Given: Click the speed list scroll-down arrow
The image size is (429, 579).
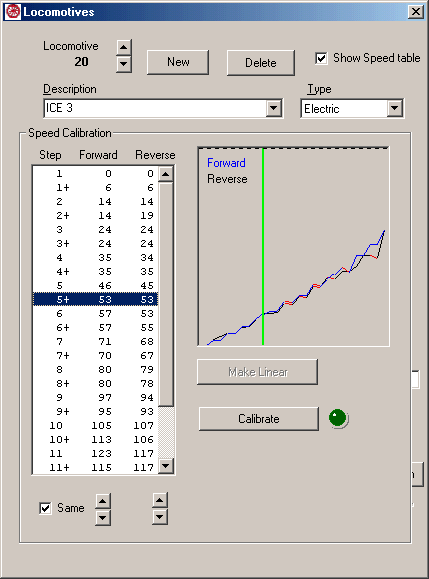Looking at the screenshot, I should pos(166,466).
